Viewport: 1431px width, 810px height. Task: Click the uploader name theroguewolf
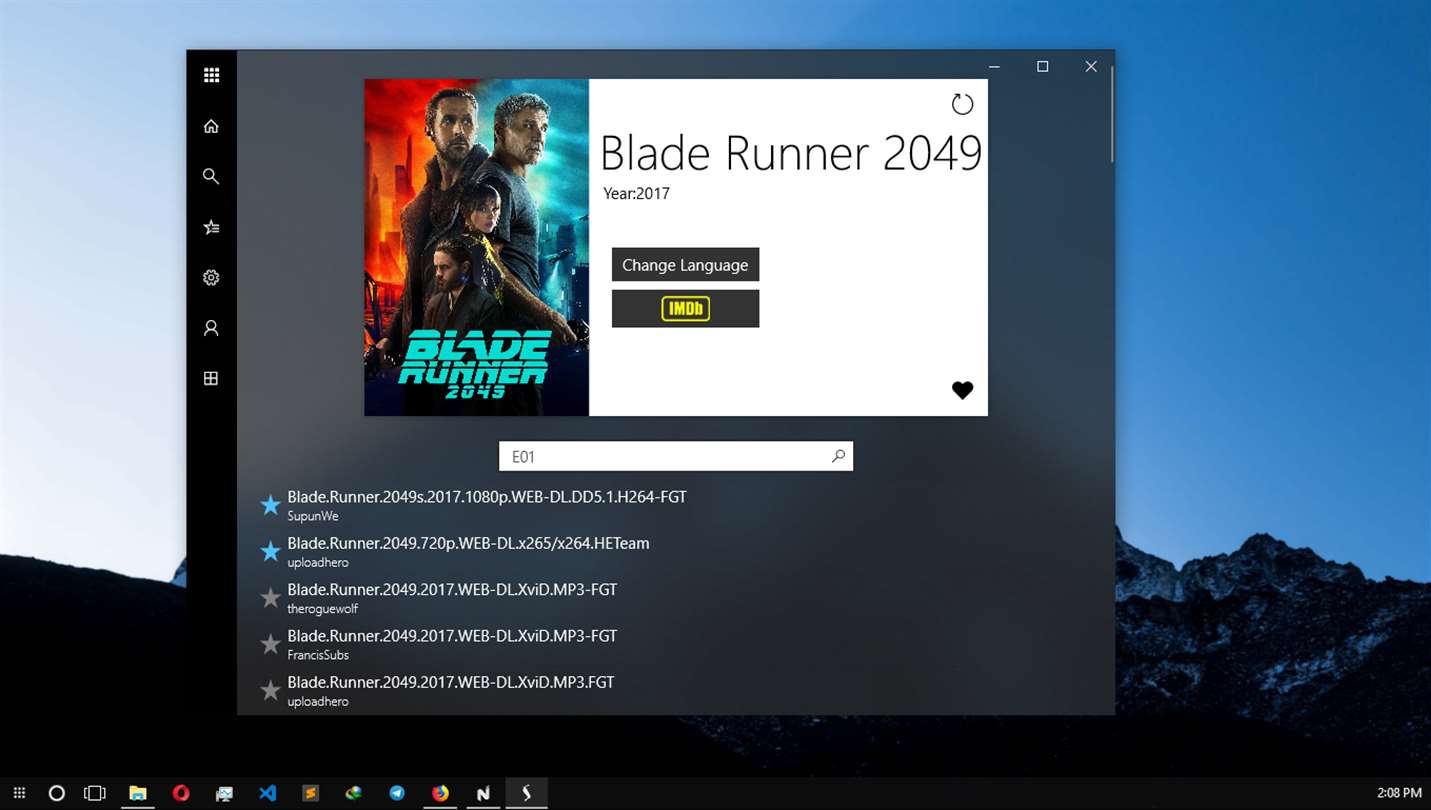[x=322, y=609]
